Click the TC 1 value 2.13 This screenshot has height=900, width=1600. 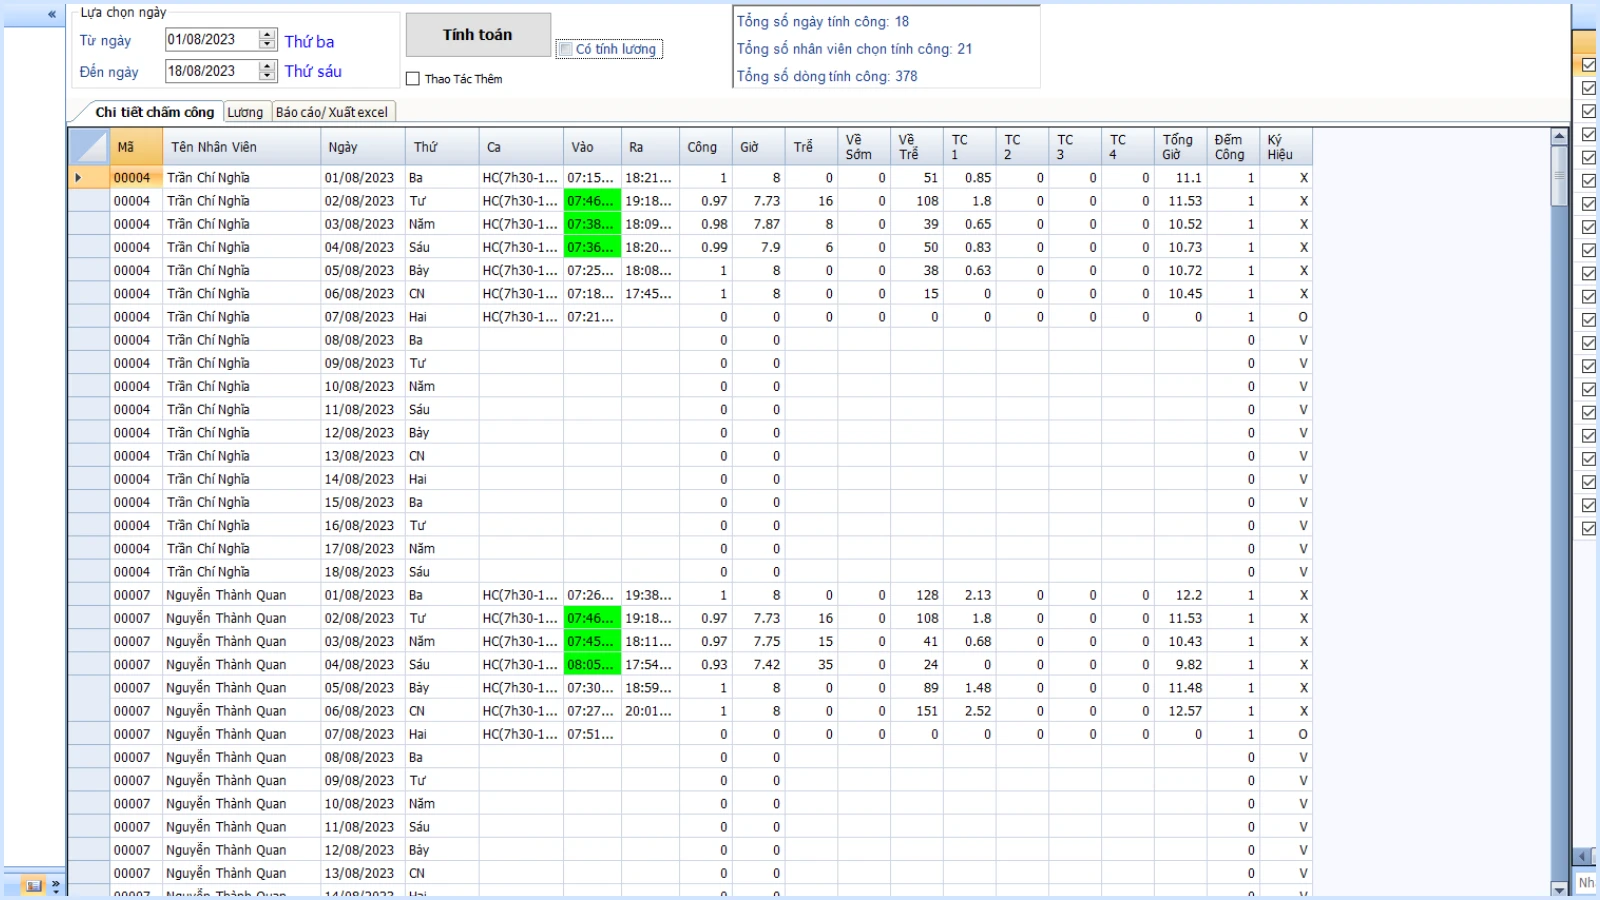[x=970, y=595]
